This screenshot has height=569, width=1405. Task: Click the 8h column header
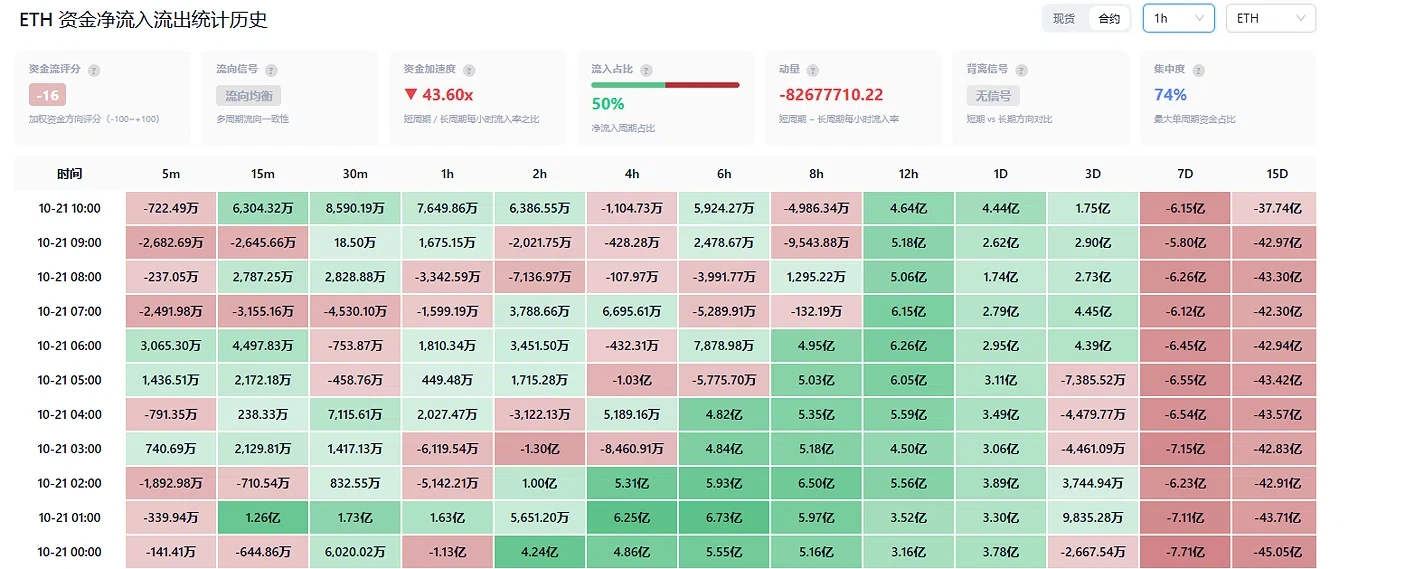pyautogui.click(x=816, y=174)
